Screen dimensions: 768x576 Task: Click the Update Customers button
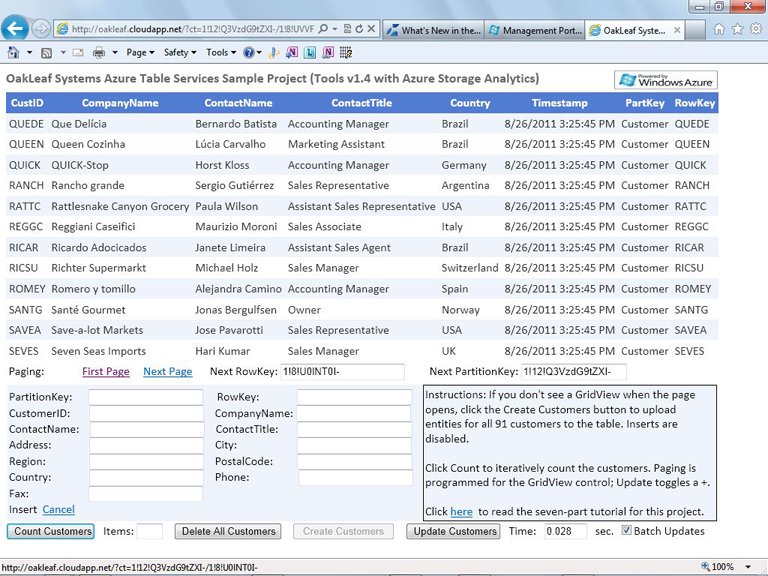pyautogui.click(x=453, y=531)
